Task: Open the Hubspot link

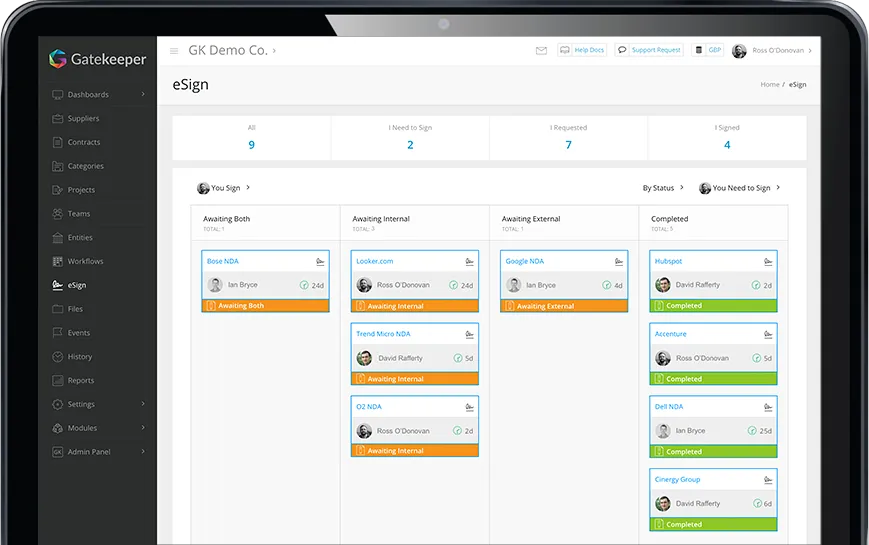Action: click(x=668, y=261)
